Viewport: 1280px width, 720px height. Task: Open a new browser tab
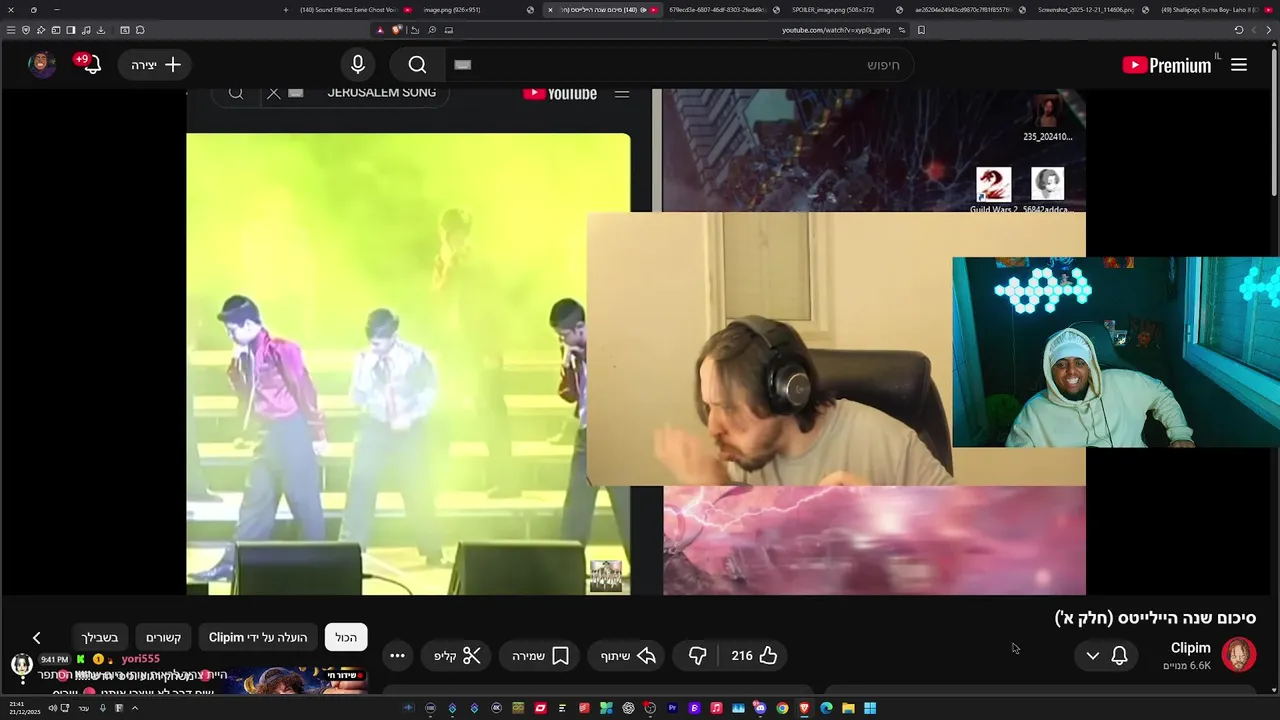286,10
